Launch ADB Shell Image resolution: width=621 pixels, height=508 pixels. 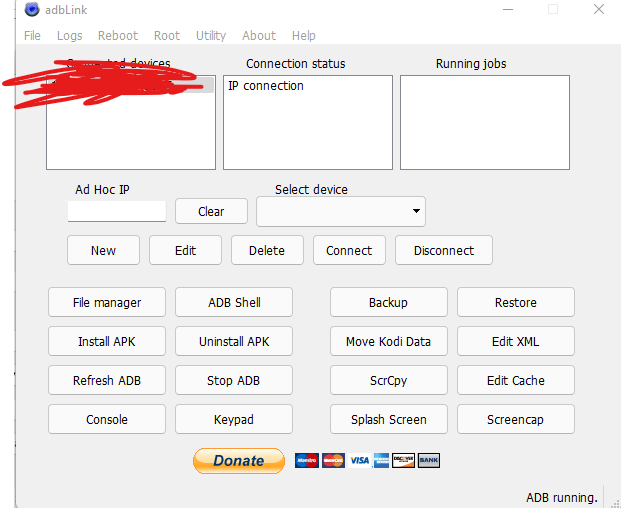click(234, 302)
